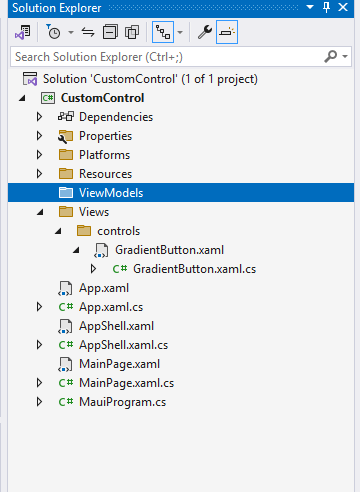Open Properties wrench icon
360x492 pixels.
click(x=205, y=32)
